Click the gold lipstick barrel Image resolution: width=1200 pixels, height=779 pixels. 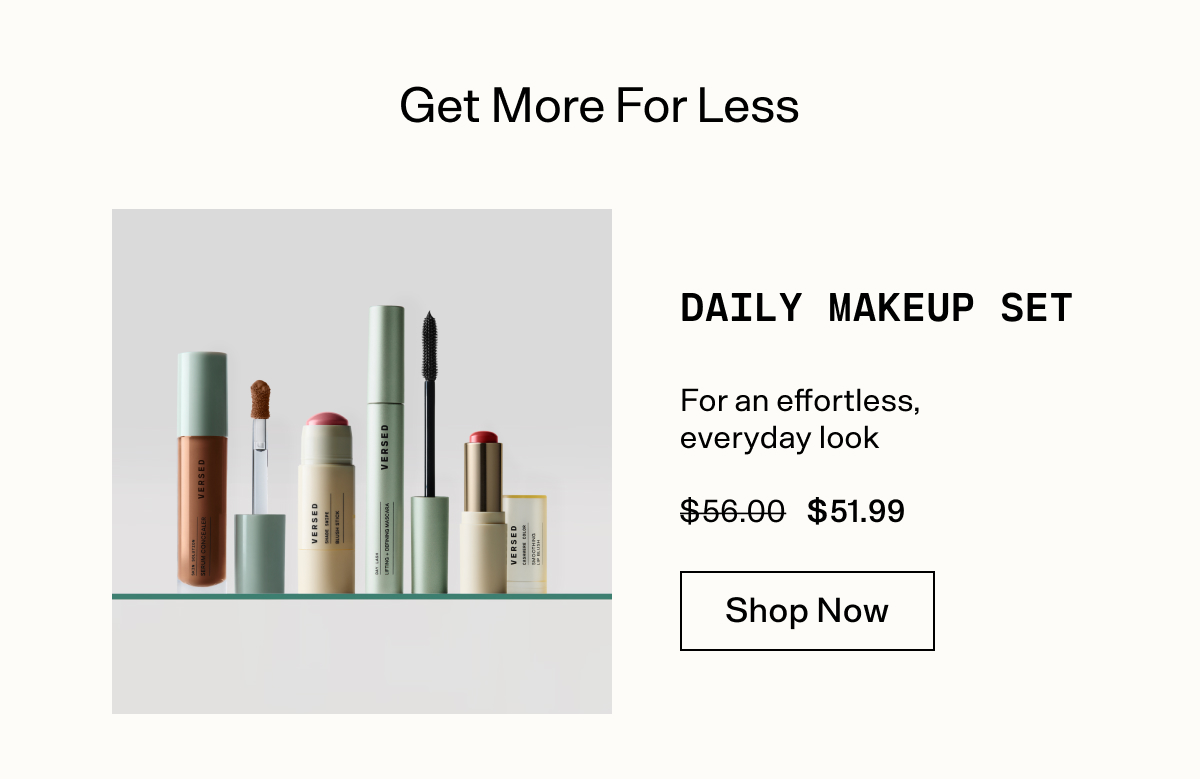(x=483, y=477)
